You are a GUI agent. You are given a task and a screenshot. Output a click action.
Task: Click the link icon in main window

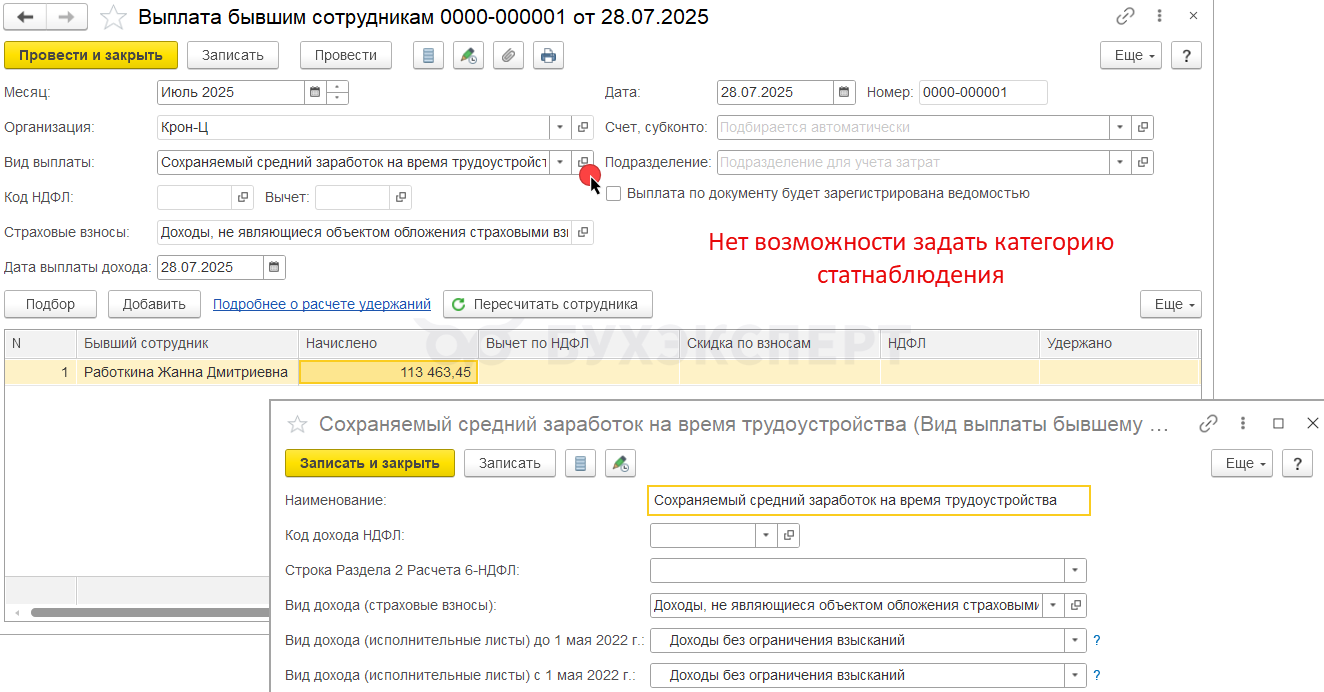click(x=1126, y=17)
